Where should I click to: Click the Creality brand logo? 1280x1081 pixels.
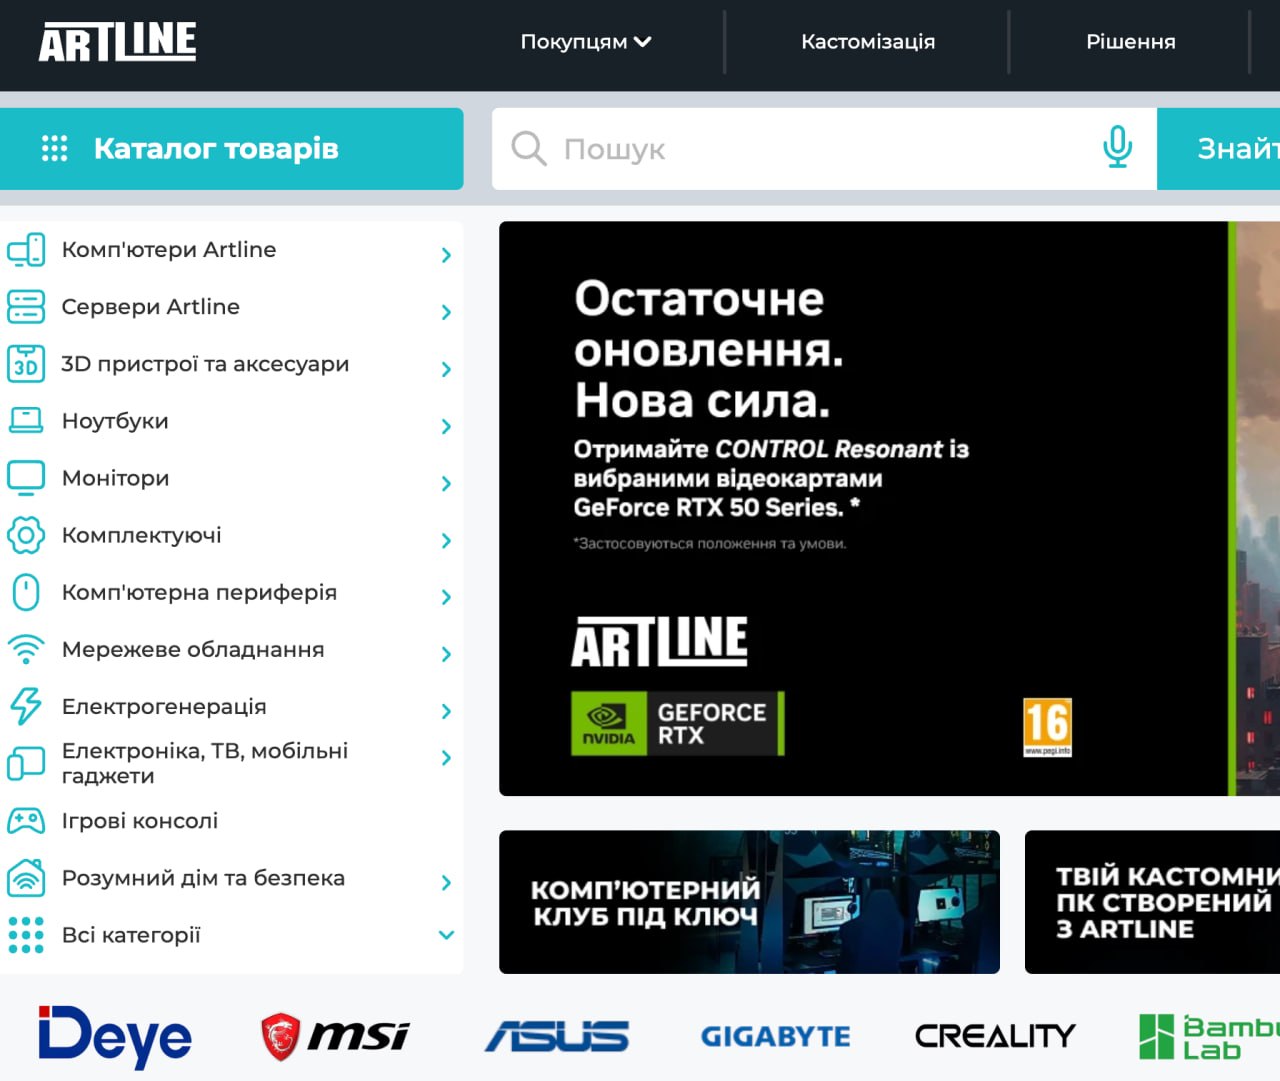(995, 1036)
